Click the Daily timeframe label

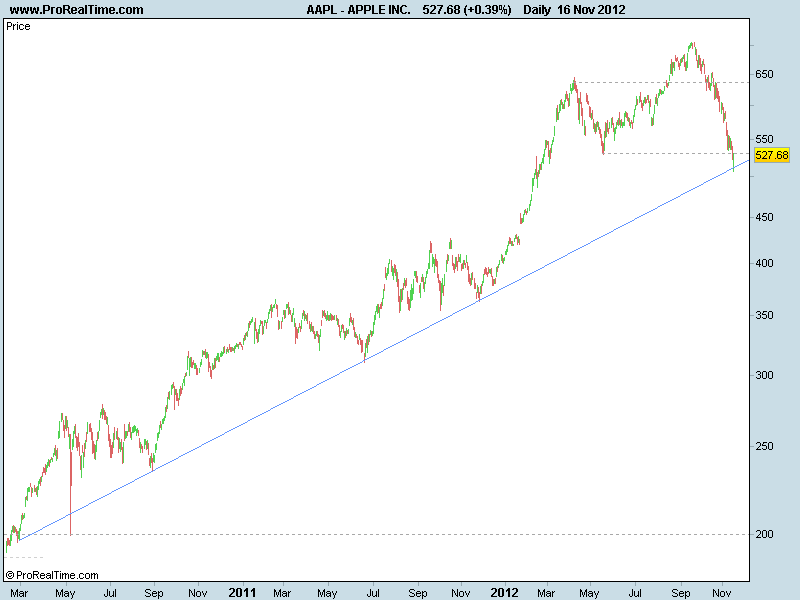(x=537, y=10)
